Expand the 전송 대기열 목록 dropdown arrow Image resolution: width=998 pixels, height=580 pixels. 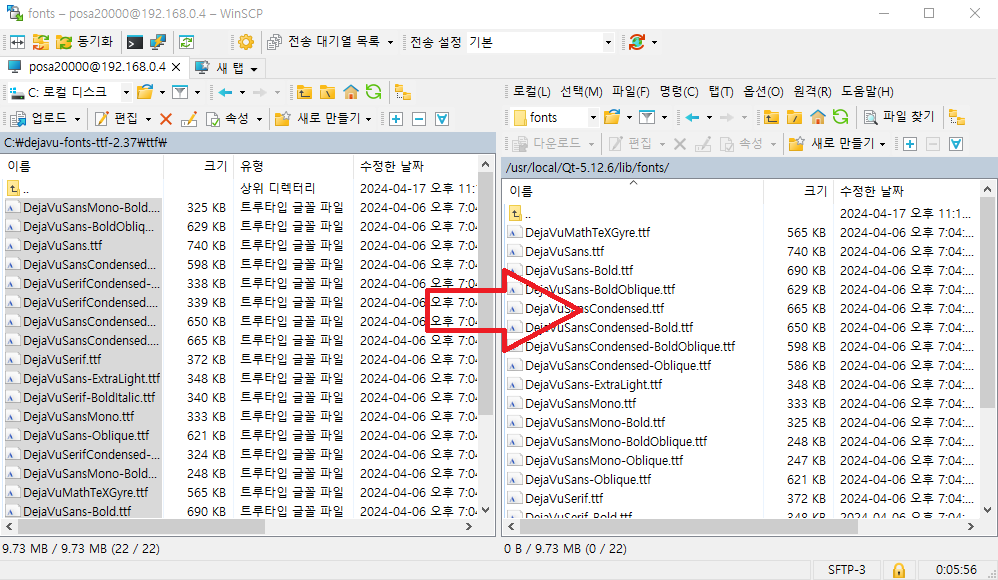390,43
